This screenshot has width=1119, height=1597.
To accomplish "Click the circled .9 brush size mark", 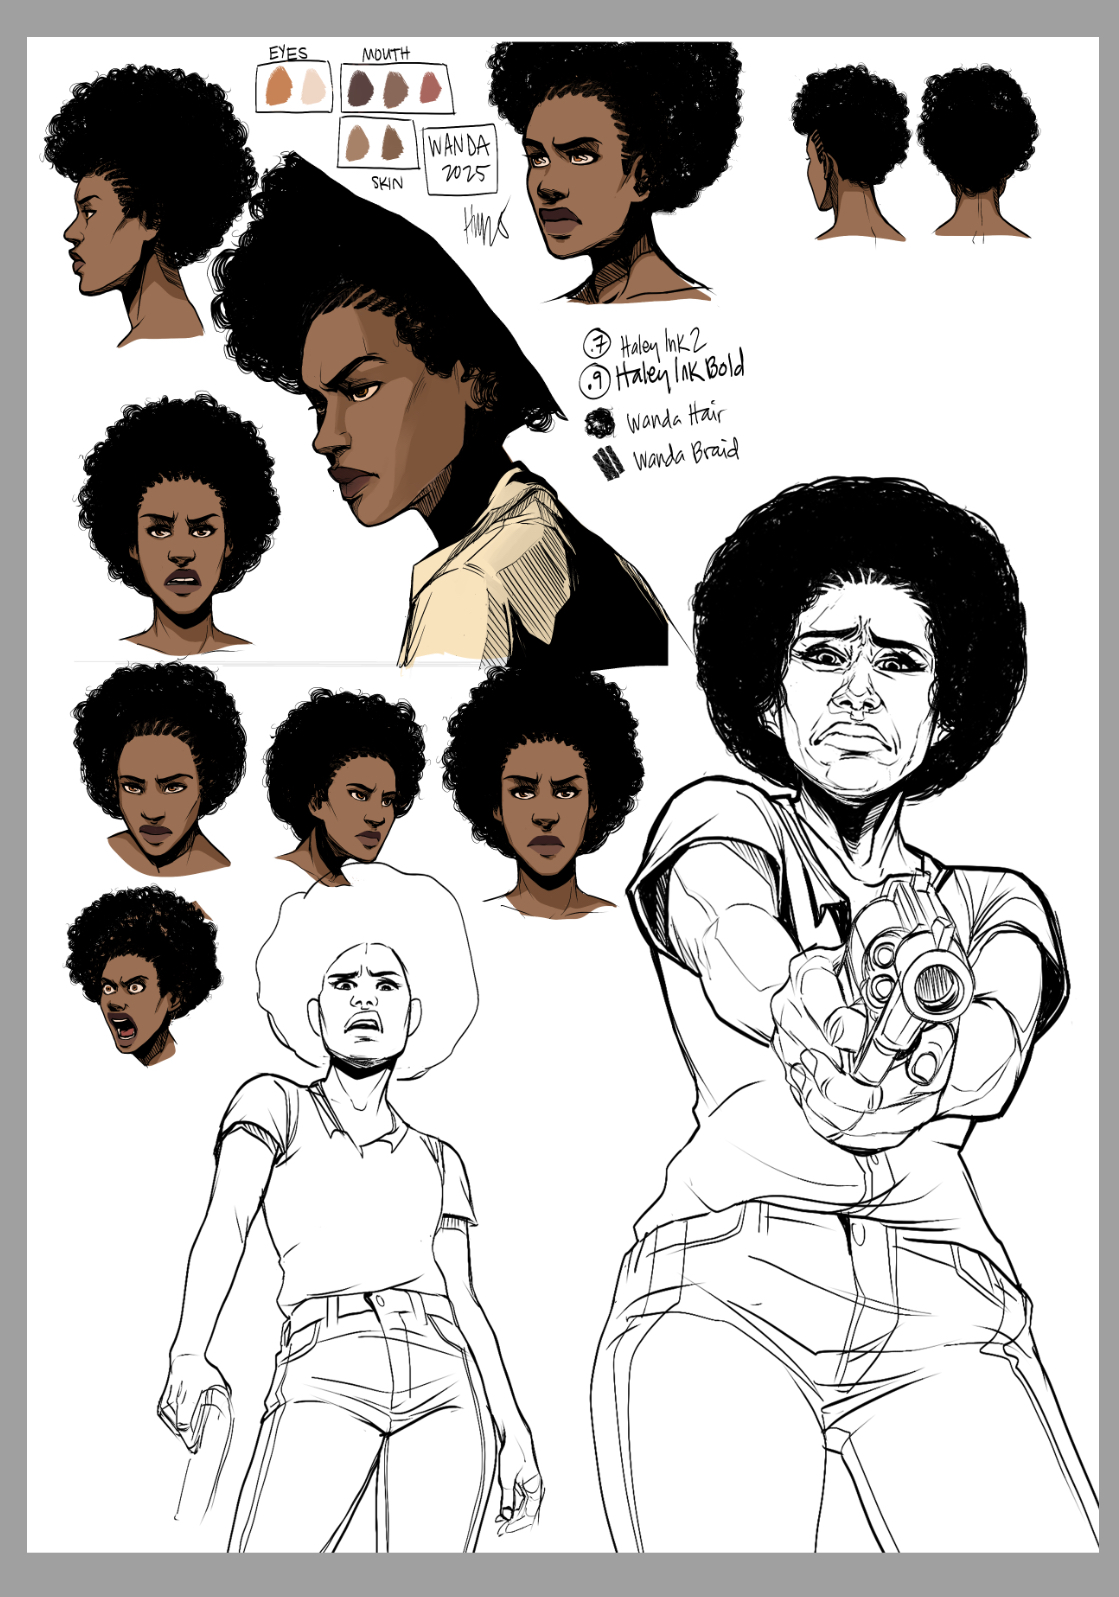I will pos(595,381).
